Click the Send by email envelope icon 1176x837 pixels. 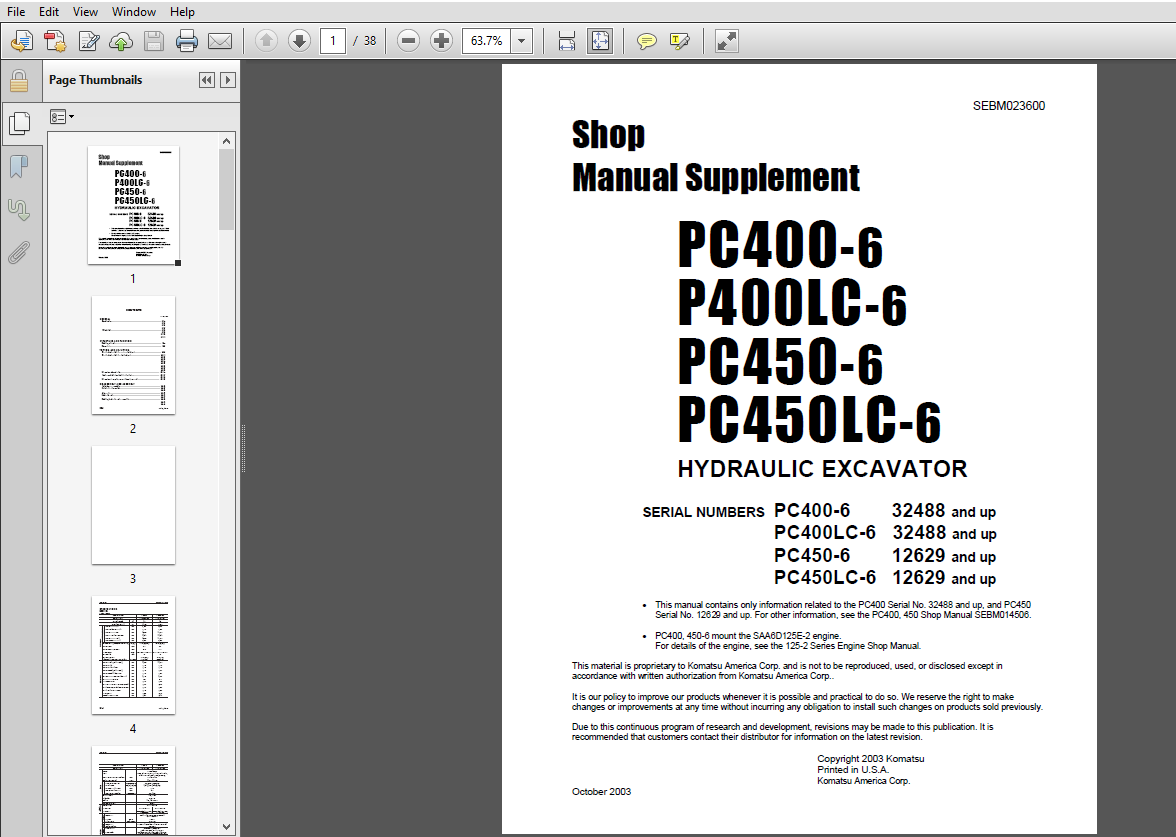(x=220, y=40)
